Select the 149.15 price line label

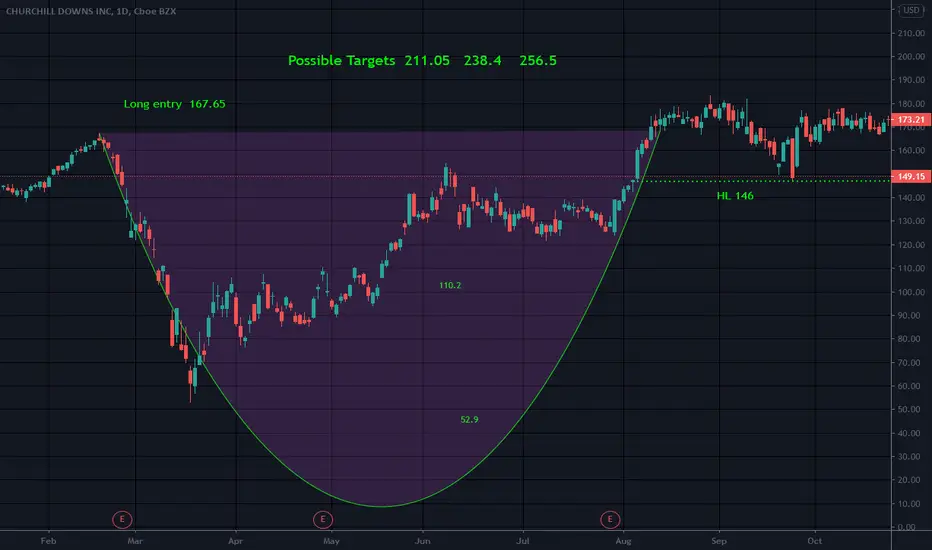point(911,177)
